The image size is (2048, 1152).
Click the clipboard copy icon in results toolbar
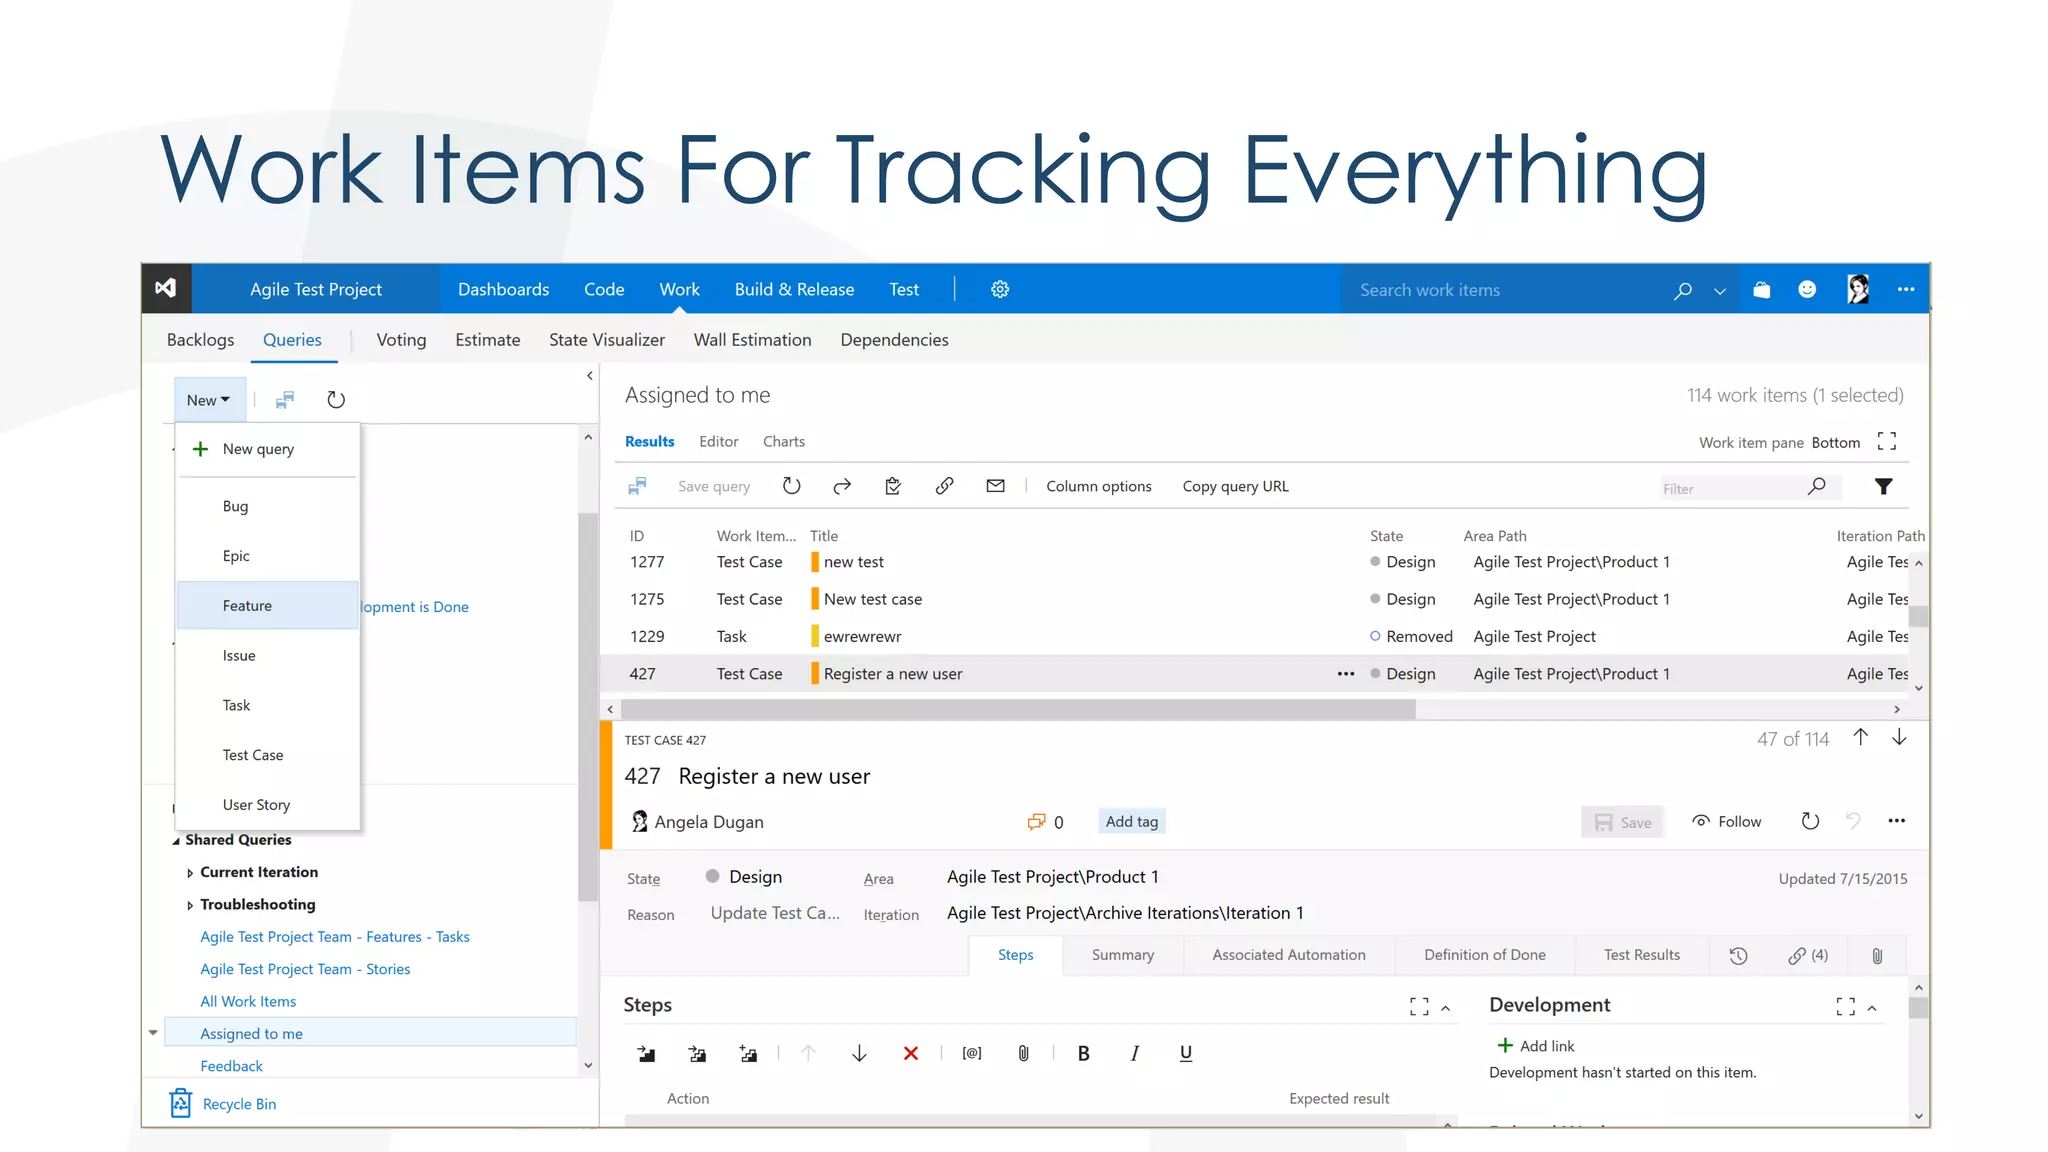tap(893, 486)
